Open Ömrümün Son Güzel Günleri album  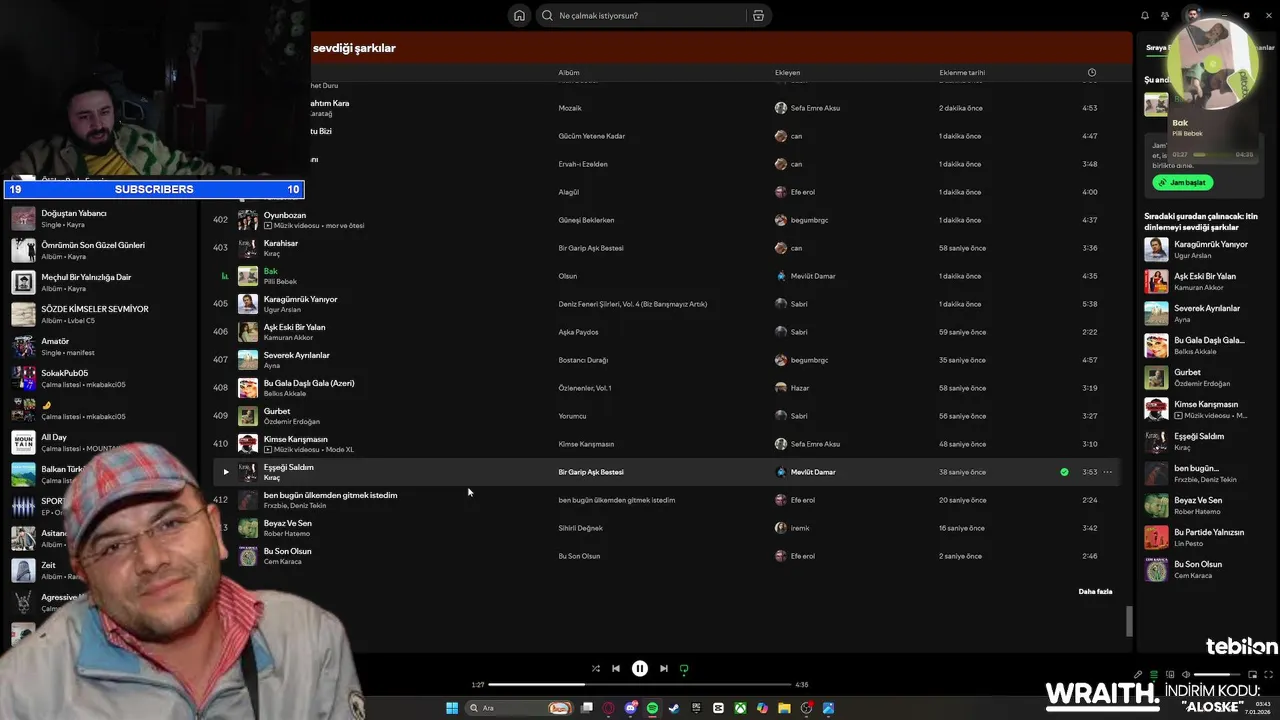tap(100, 250)
